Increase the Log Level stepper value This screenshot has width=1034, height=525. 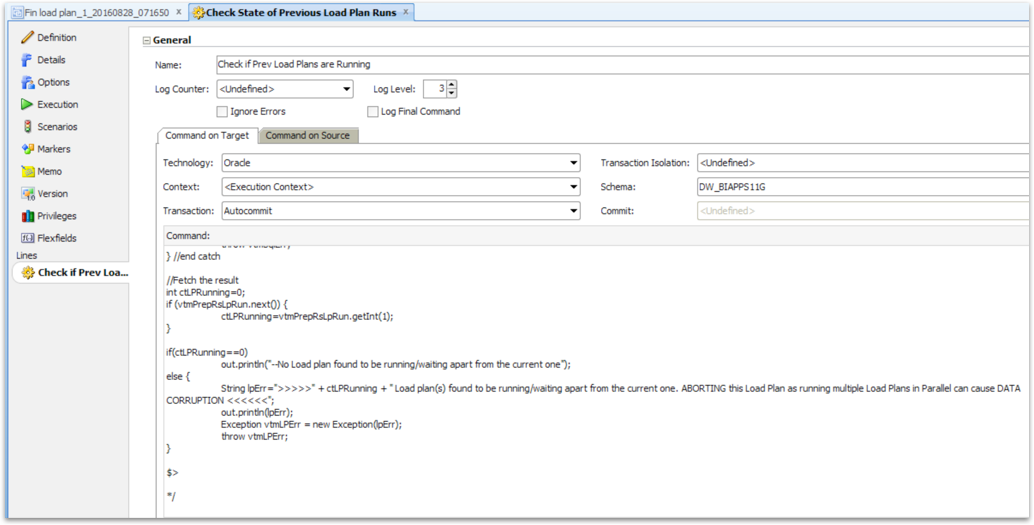coord(452,85)
